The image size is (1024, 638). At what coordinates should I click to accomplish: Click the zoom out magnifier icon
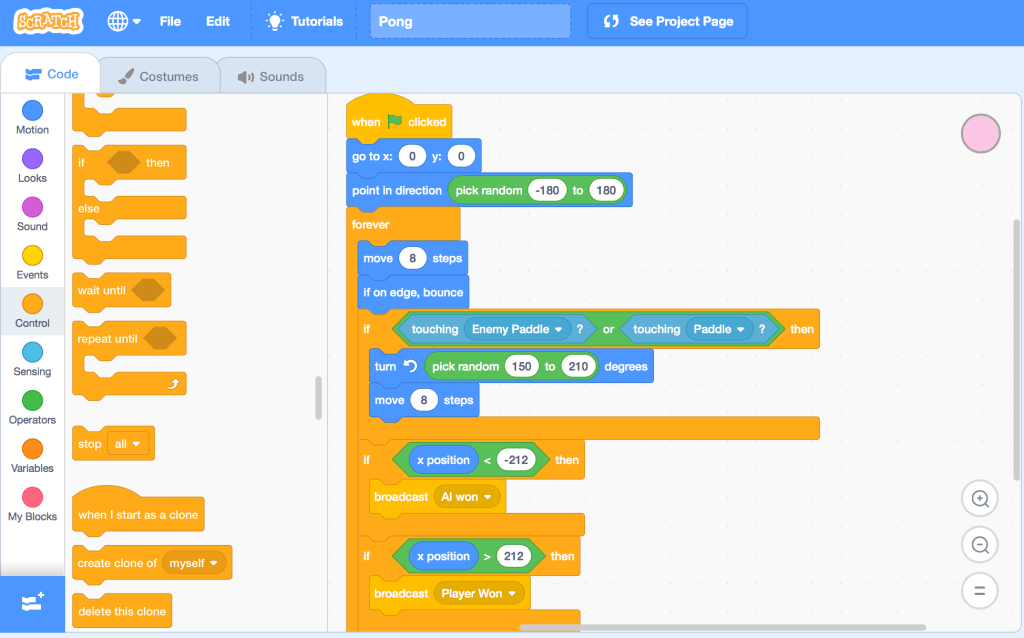click(x=979, y=545)
